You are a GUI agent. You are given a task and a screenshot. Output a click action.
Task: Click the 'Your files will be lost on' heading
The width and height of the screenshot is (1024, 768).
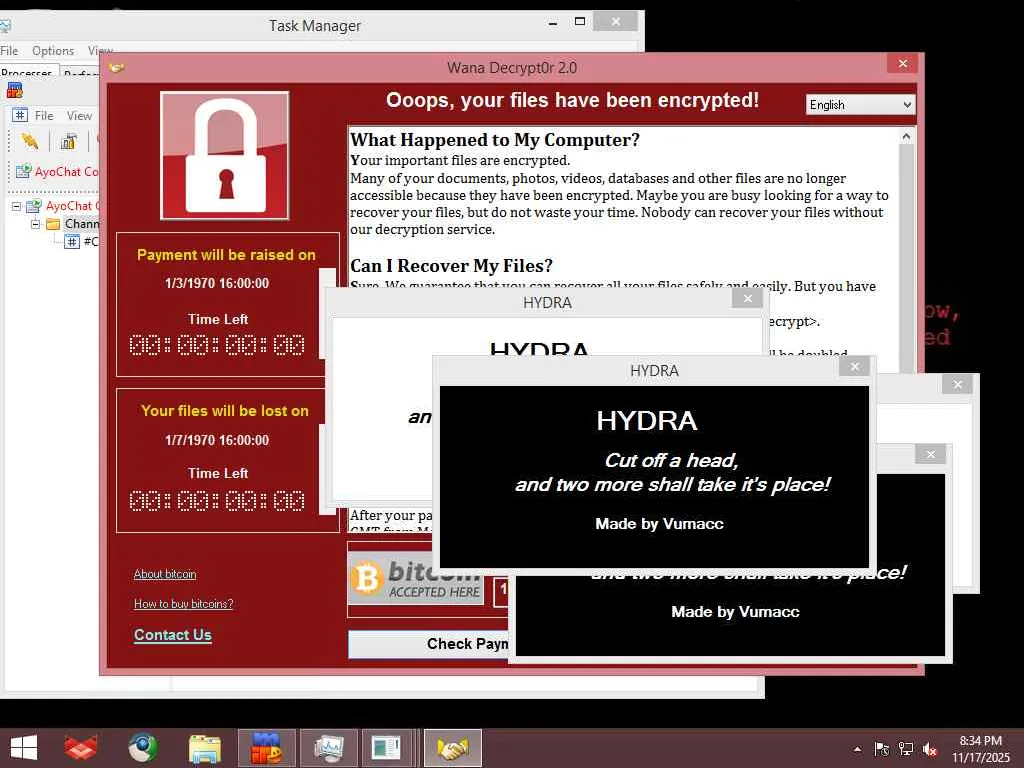(225, 411)
